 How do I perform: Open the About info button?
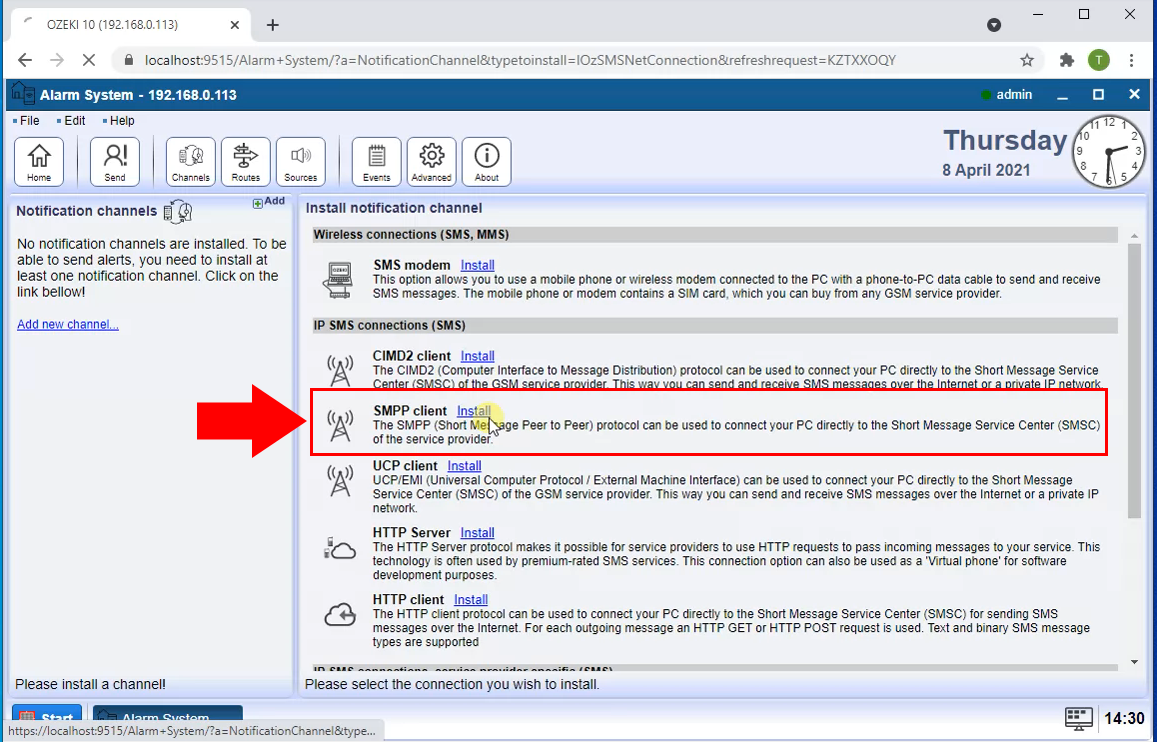(x=486, y=162)
